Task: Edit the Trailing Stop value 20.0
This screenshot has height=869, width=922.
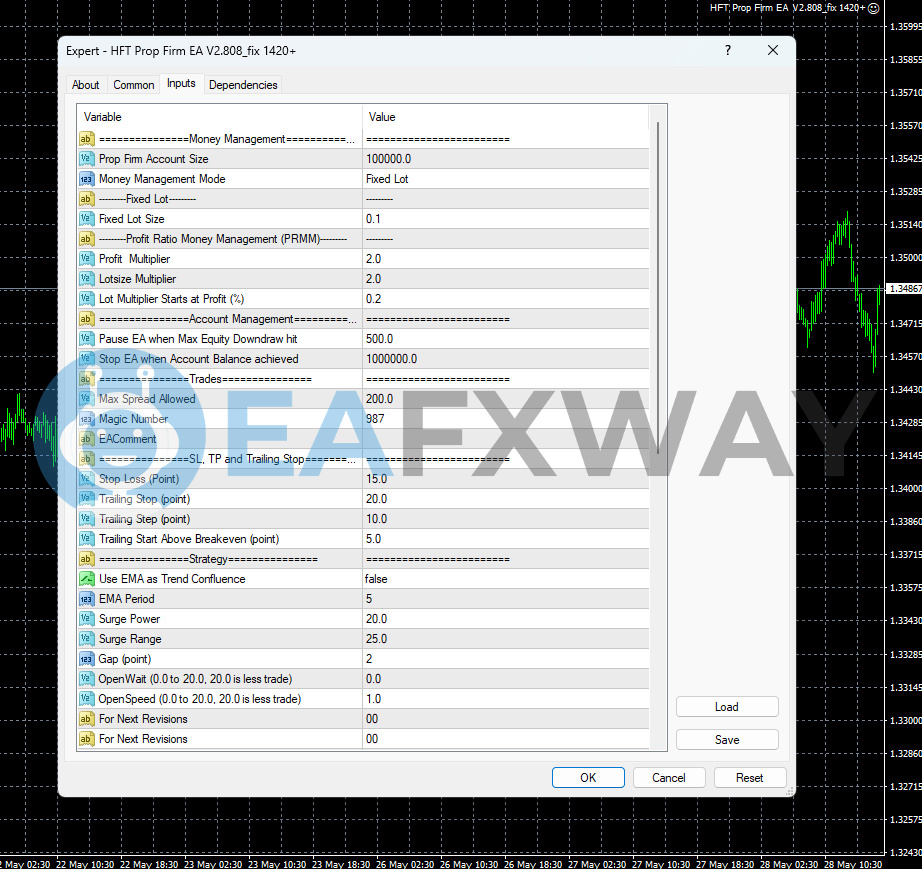Action: pyautogui.click(x=506, y=499)
